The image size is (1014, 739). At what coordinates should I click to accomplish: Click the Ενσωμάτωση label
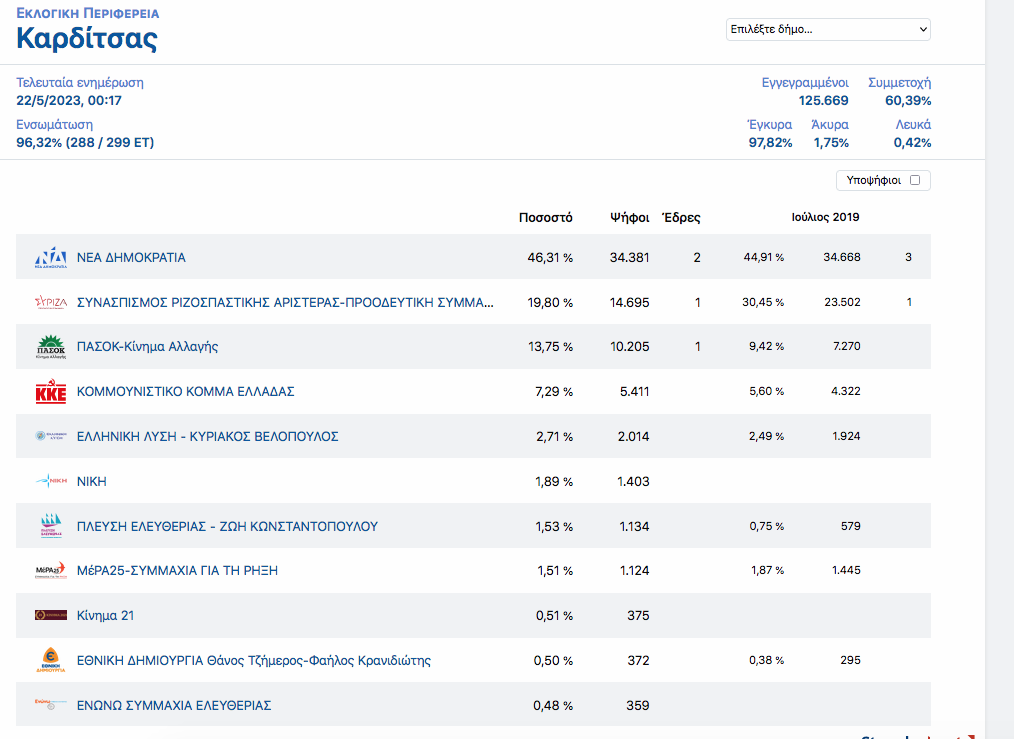pos(54,125)
